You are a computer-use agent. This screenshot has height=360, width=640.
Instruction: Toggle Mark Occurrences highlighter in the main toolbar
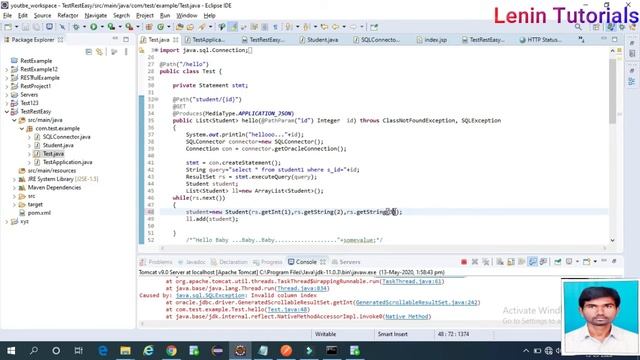tap(233, 27)
